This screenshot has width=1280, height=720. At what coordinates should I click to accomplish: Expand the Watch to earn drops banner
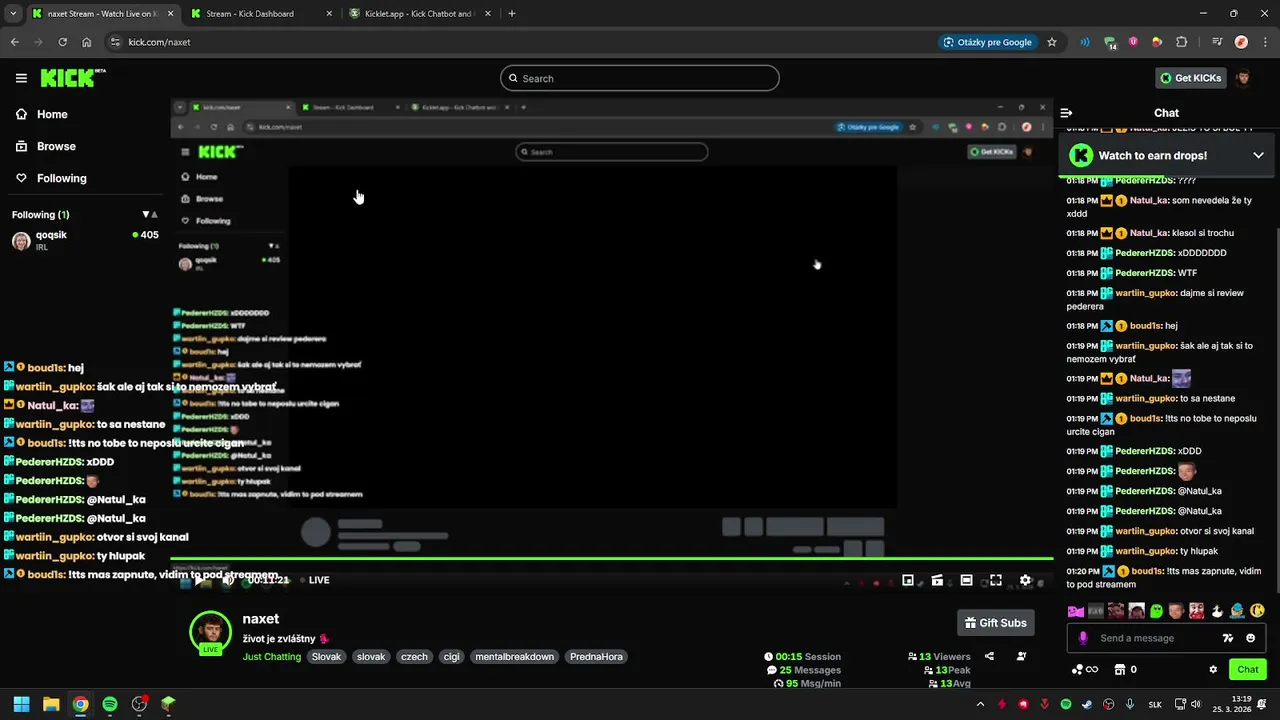point(1258,156)
